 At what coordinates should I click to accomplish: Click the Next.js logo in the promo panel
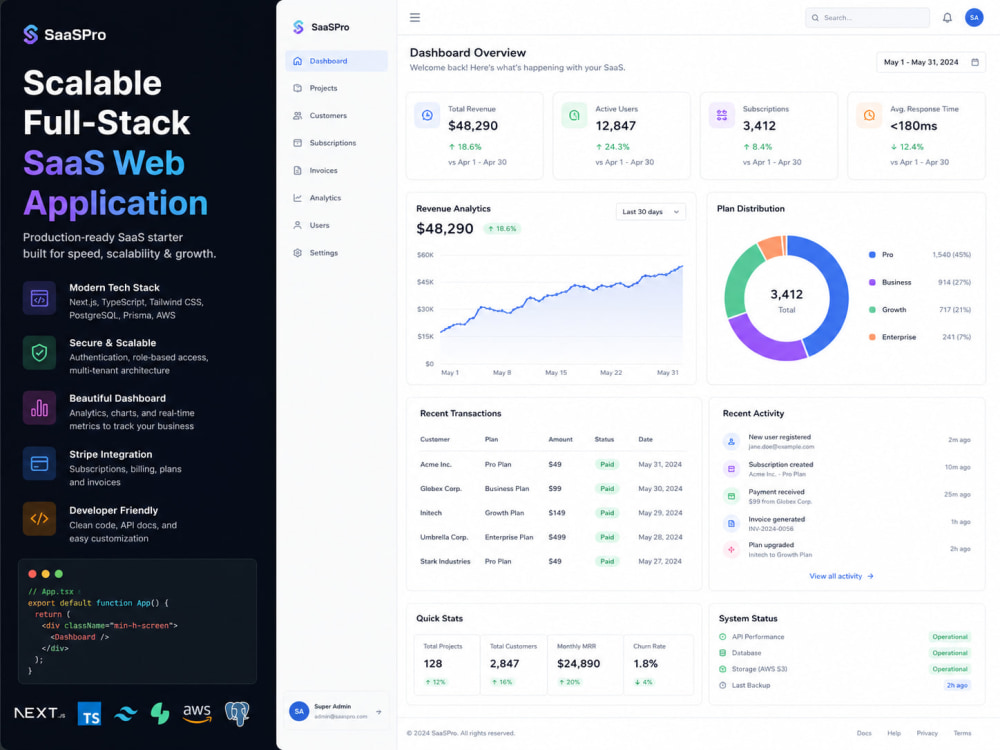pos(40,713)
